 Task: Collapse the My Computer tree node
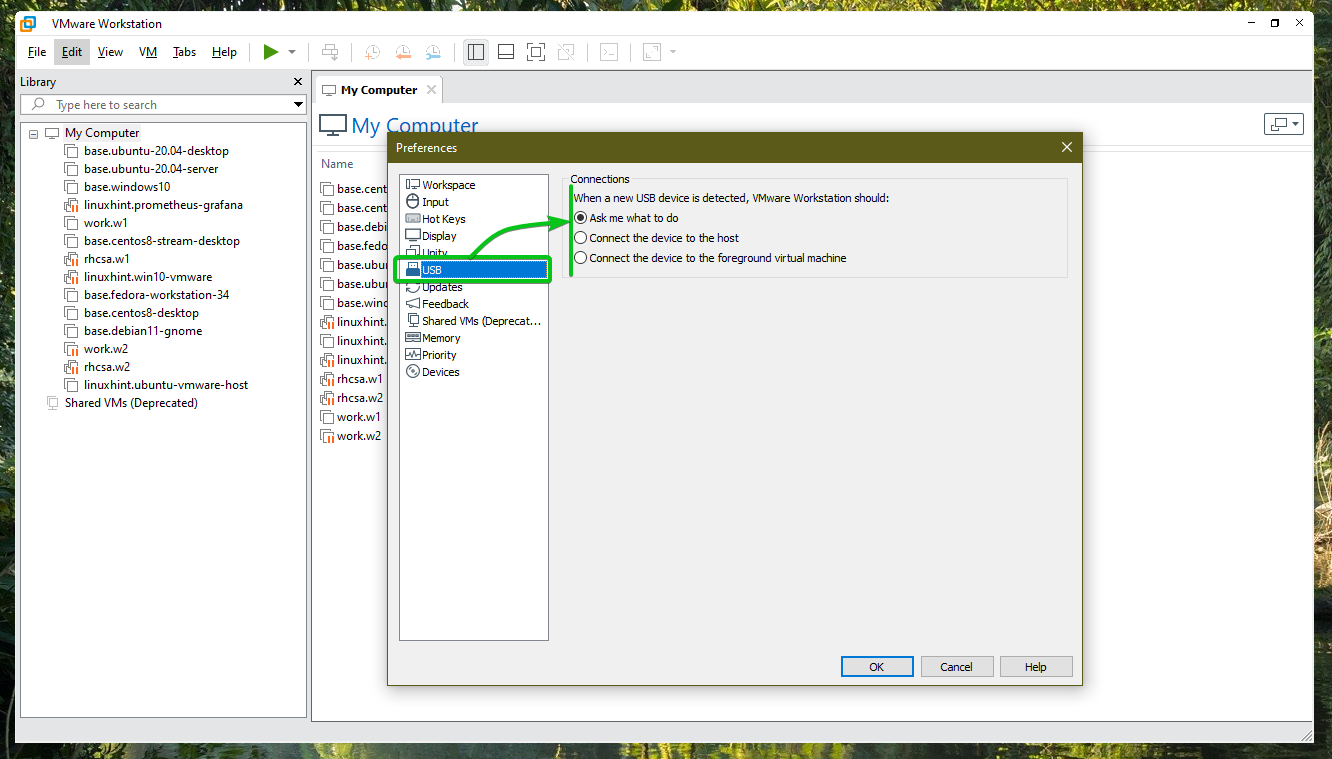click(33, 132)
